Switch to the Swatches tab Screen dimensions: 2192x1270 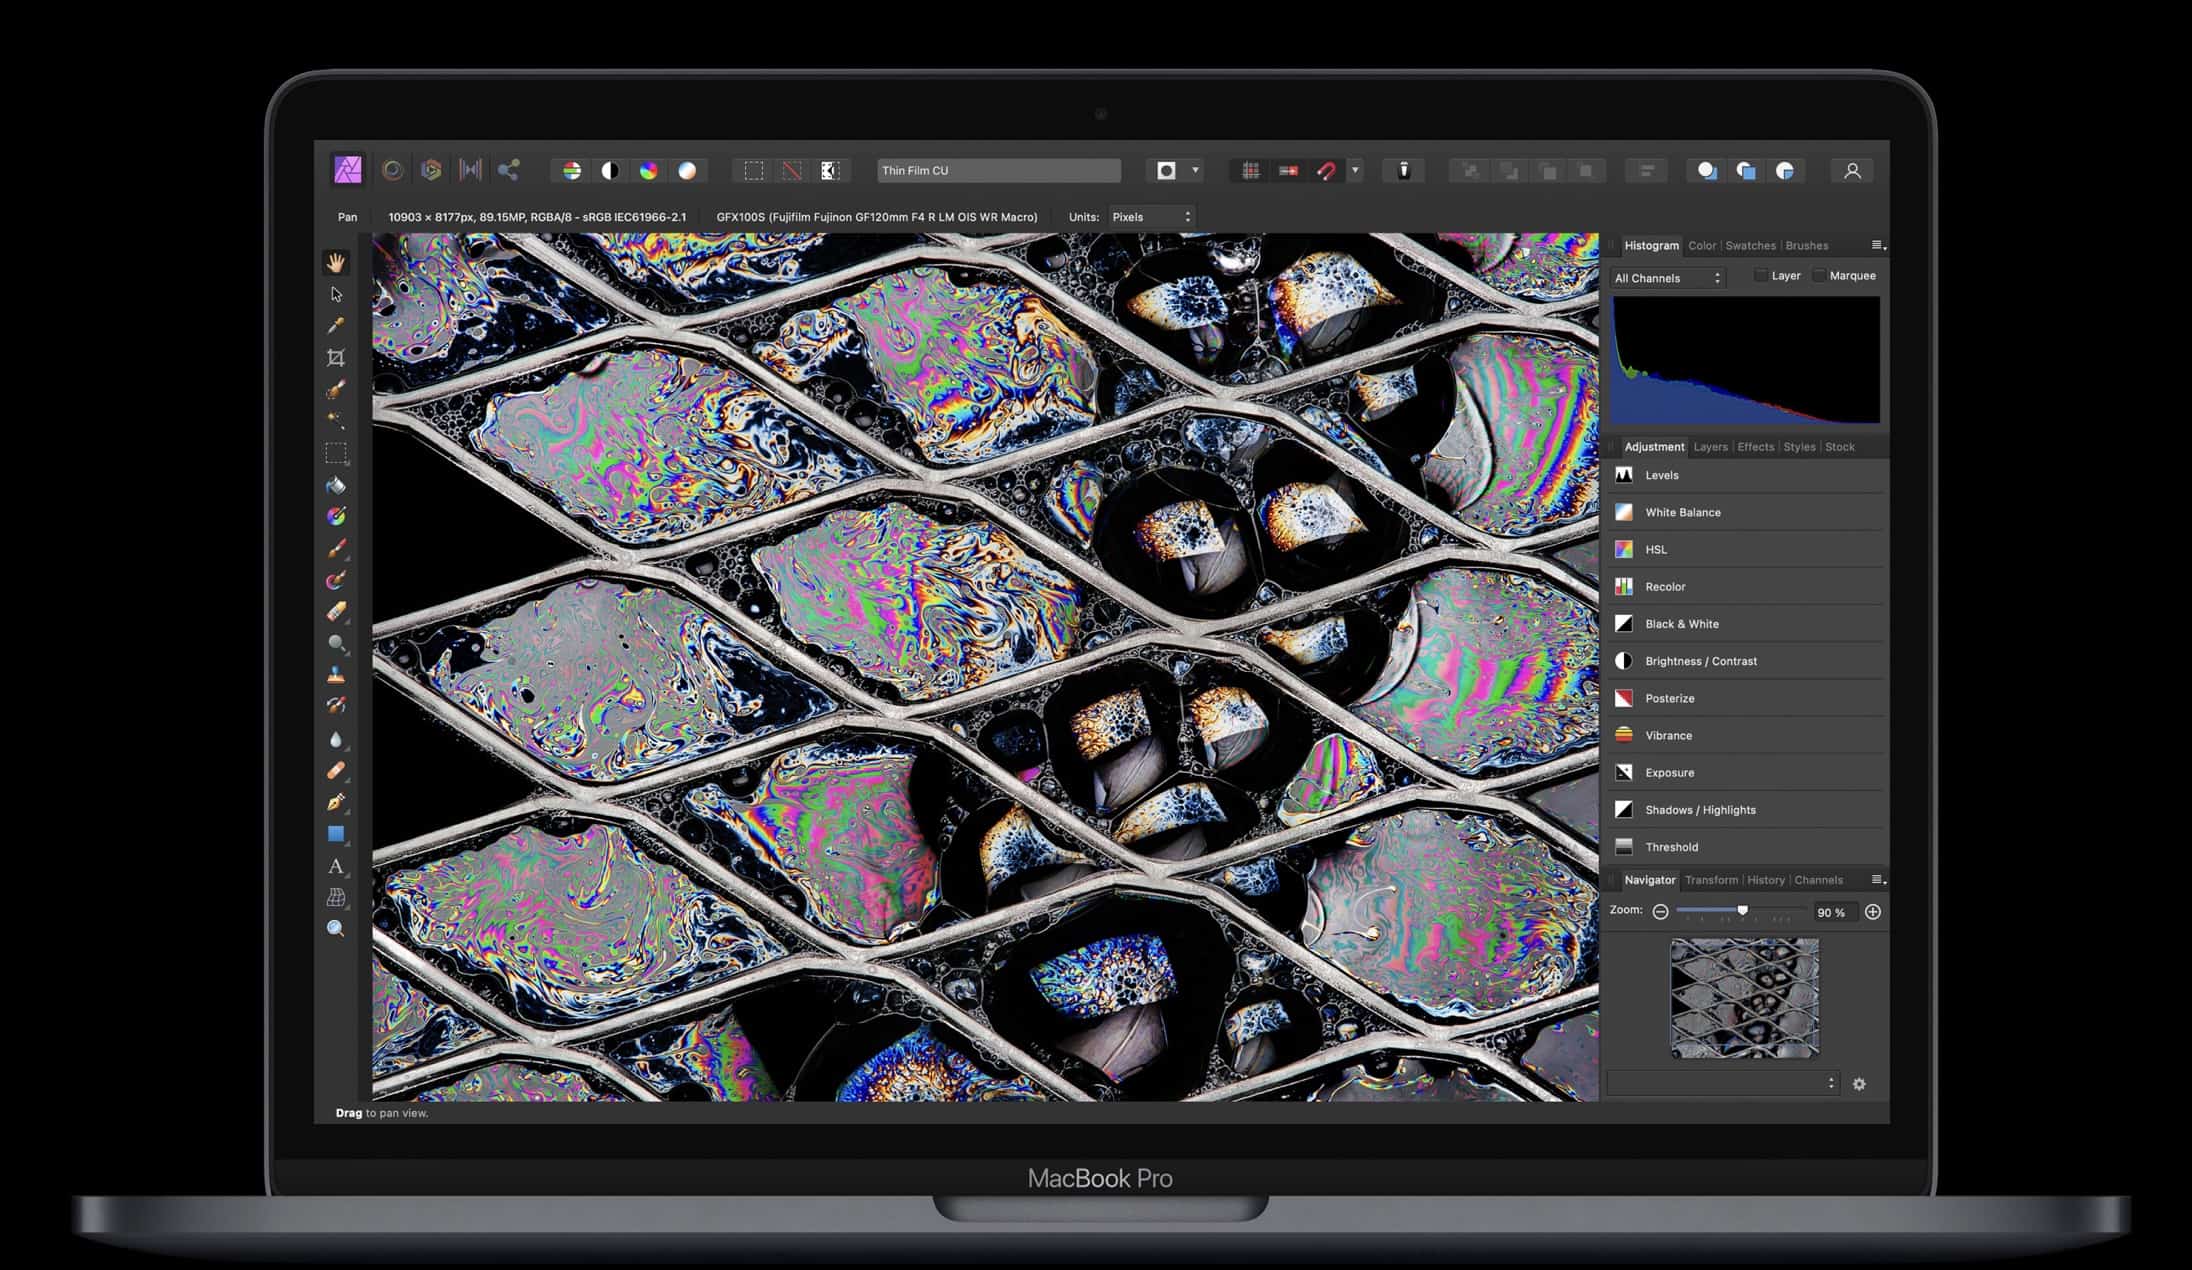[x=1751, y=246]
